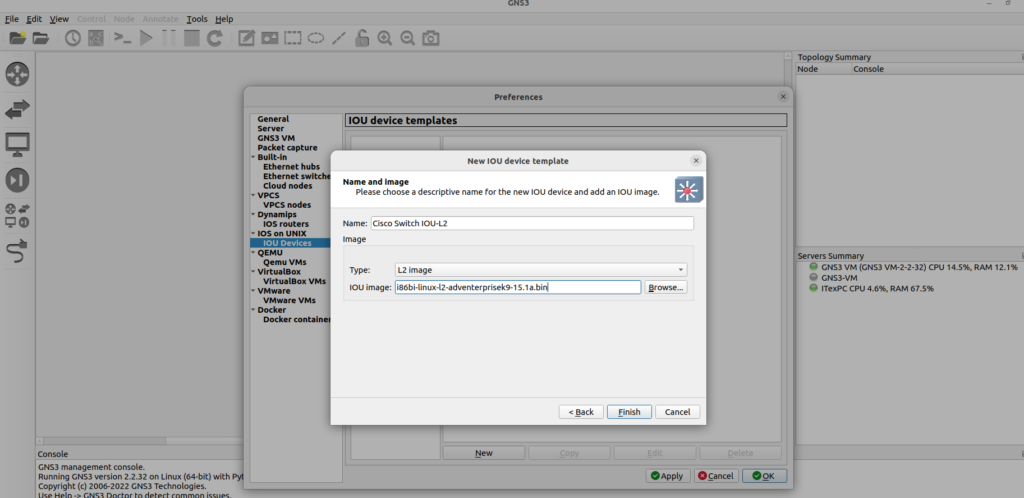The width and height of the screenshot is (1024, 498).
Task: Collapse the Built-in tree section
Action: [x=253, y=157]
